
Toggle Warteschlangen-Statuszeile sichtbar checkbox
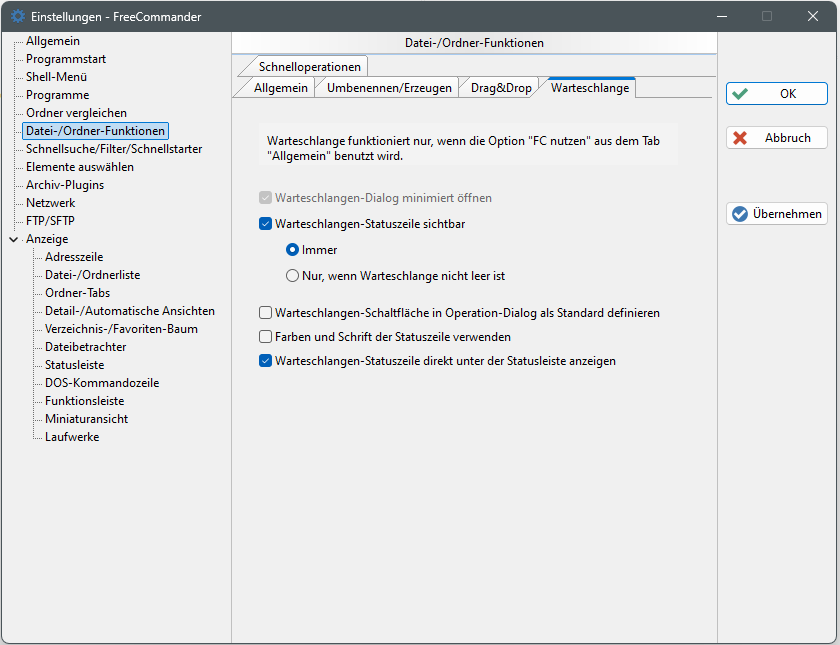tap(266, 225)
